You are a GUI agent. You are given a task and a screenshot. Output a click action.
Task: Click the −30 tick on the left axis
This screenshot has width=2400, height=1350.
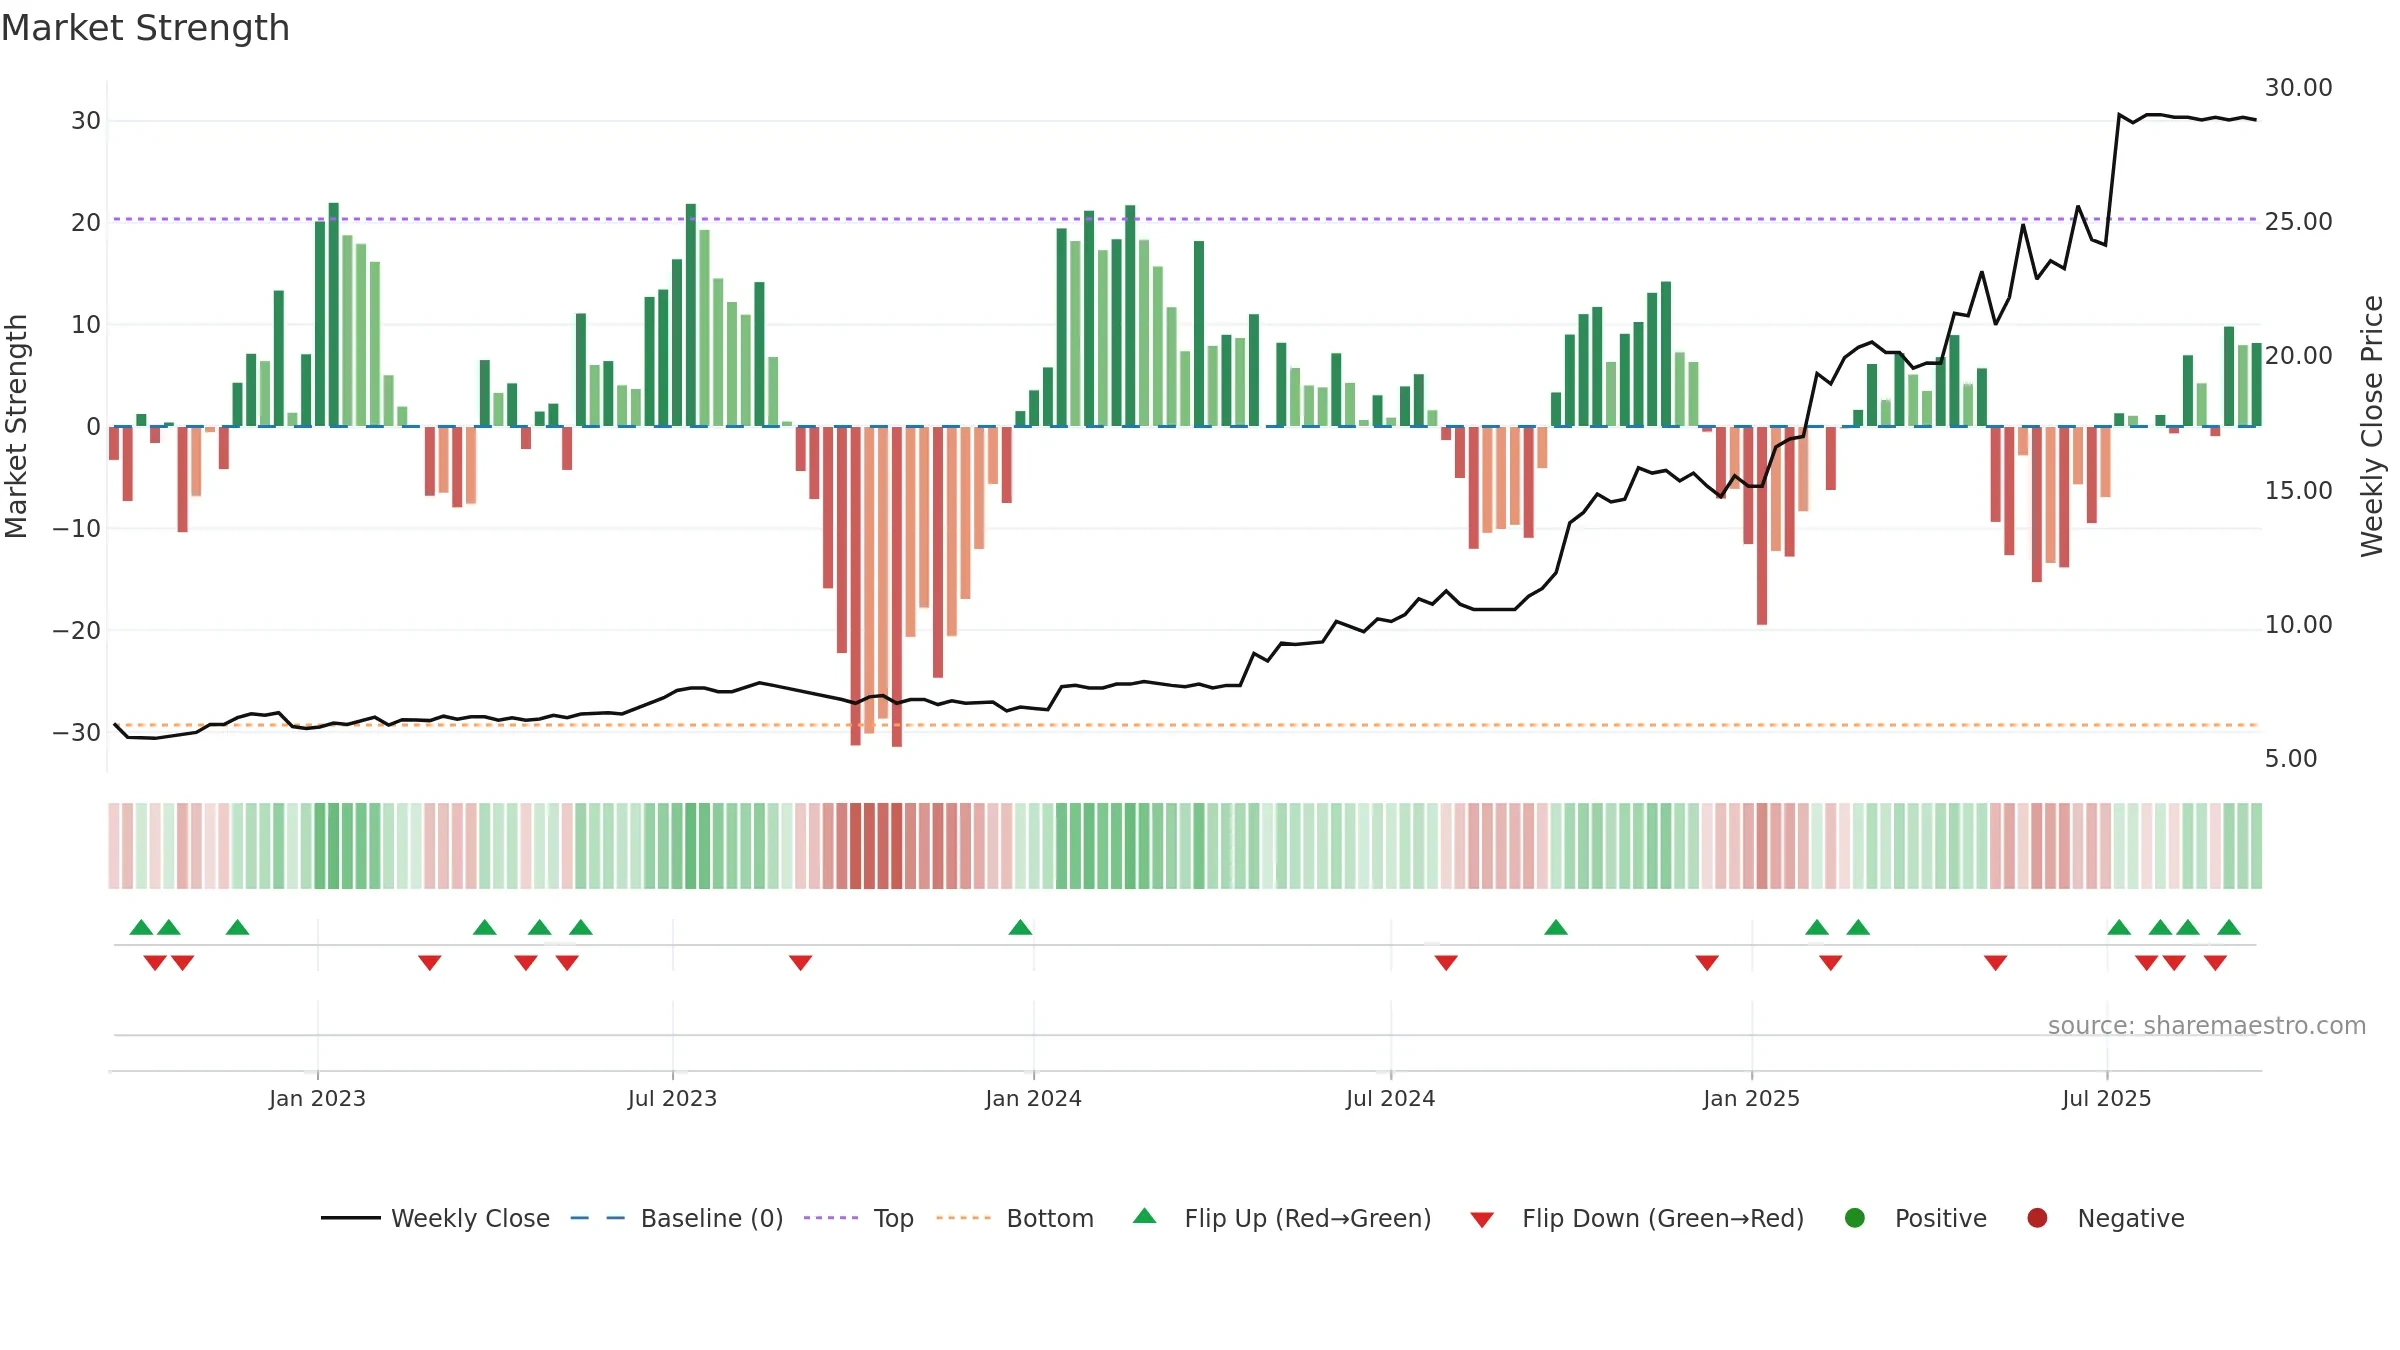point(77,733)
